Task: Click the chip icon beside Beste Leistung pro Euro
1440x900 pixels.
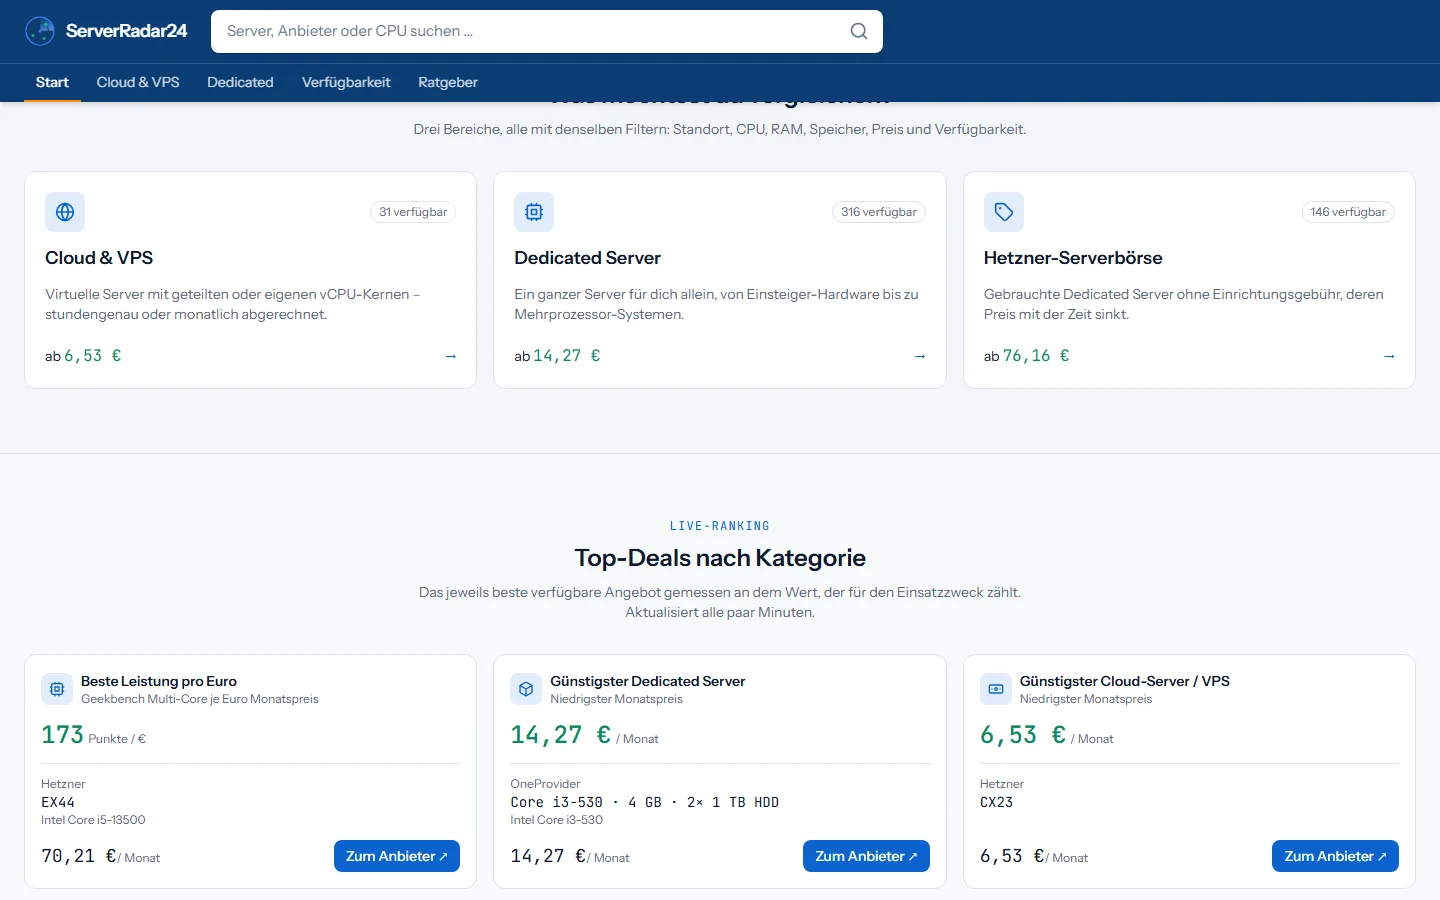Action: tap(57, 689)
